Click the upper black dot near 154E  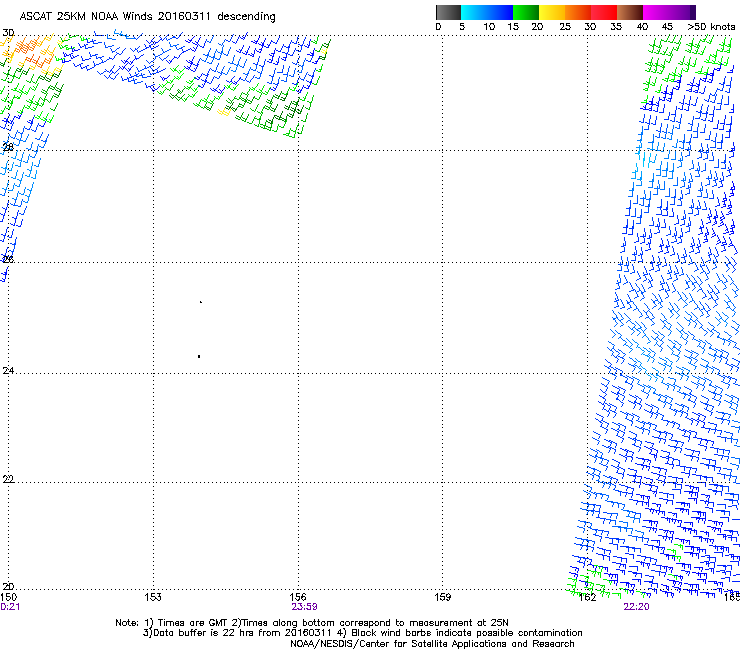(x=201, y=302)
